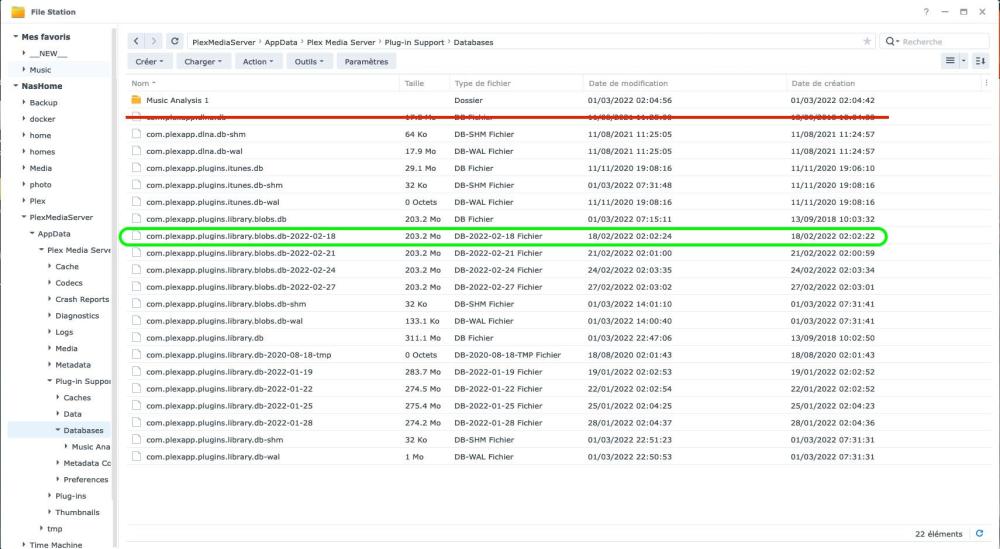The image size is (1000, 549).
Task: Open the column options menu icon
Action: (x=987, y=84)
